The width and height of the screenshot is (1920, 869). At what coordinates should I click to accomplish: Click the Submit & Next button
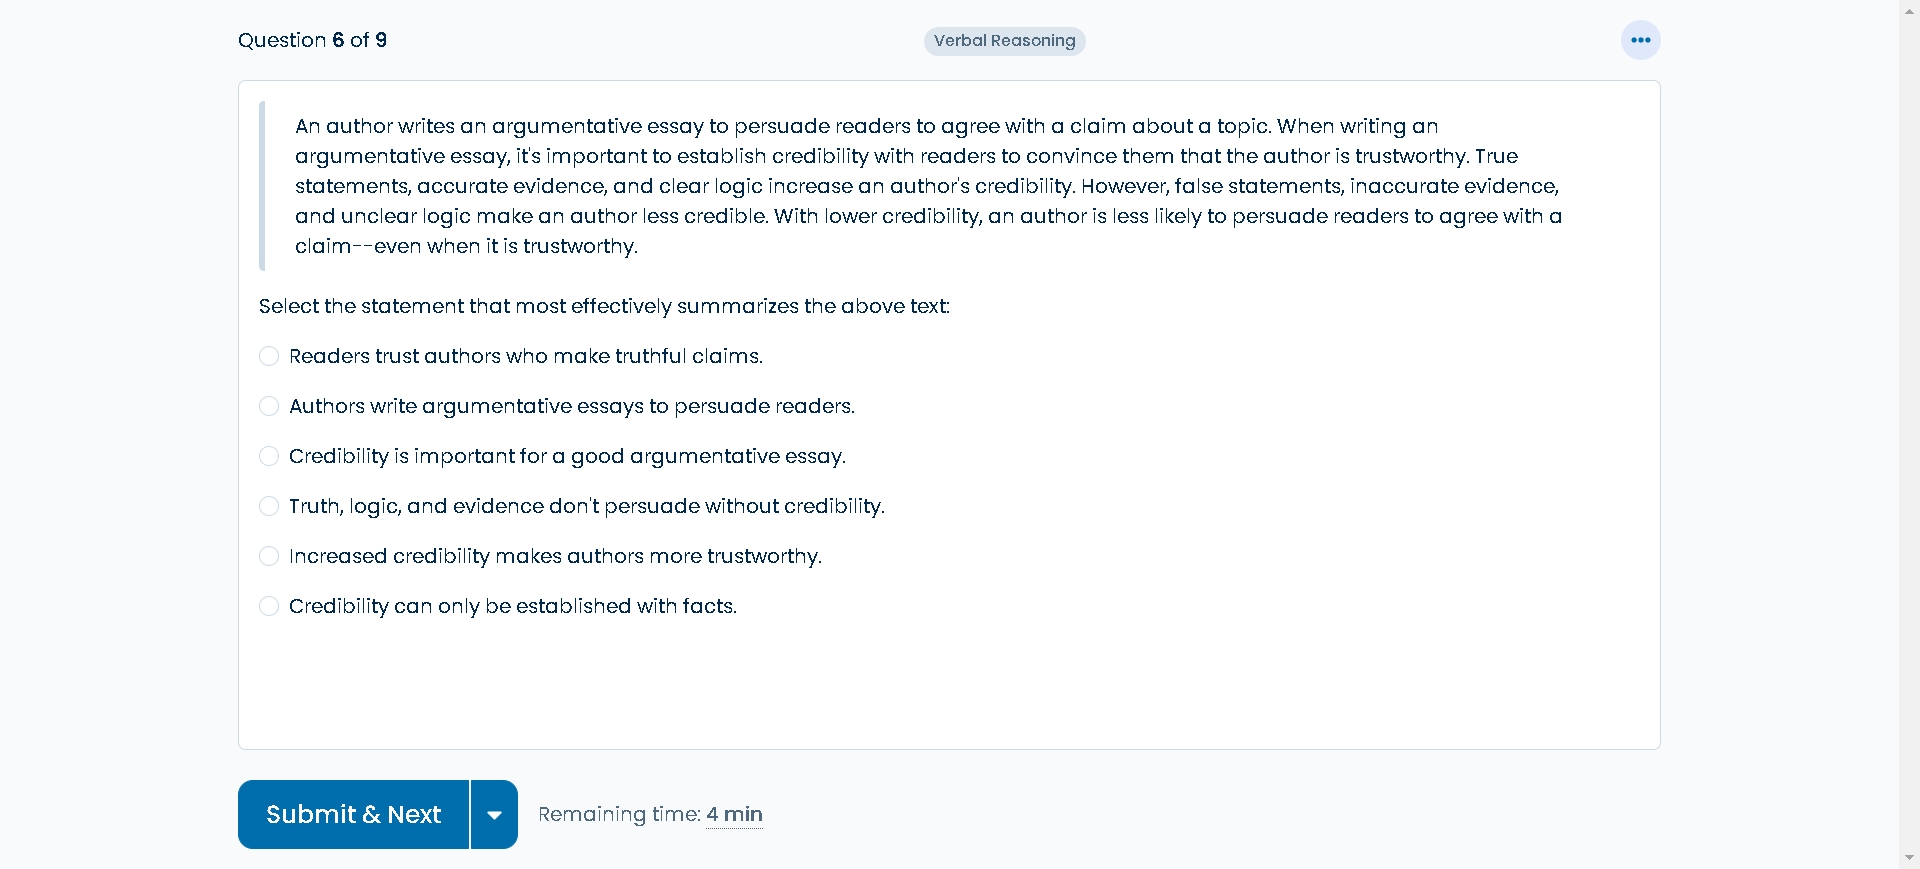pos(353,815)
